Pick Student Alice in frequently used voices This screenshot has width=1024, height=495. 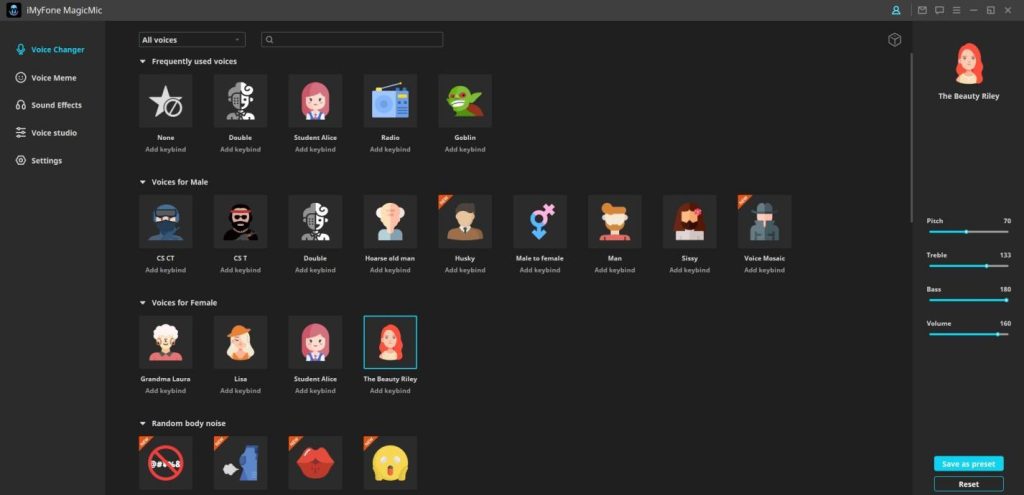[x=315, y=101]
